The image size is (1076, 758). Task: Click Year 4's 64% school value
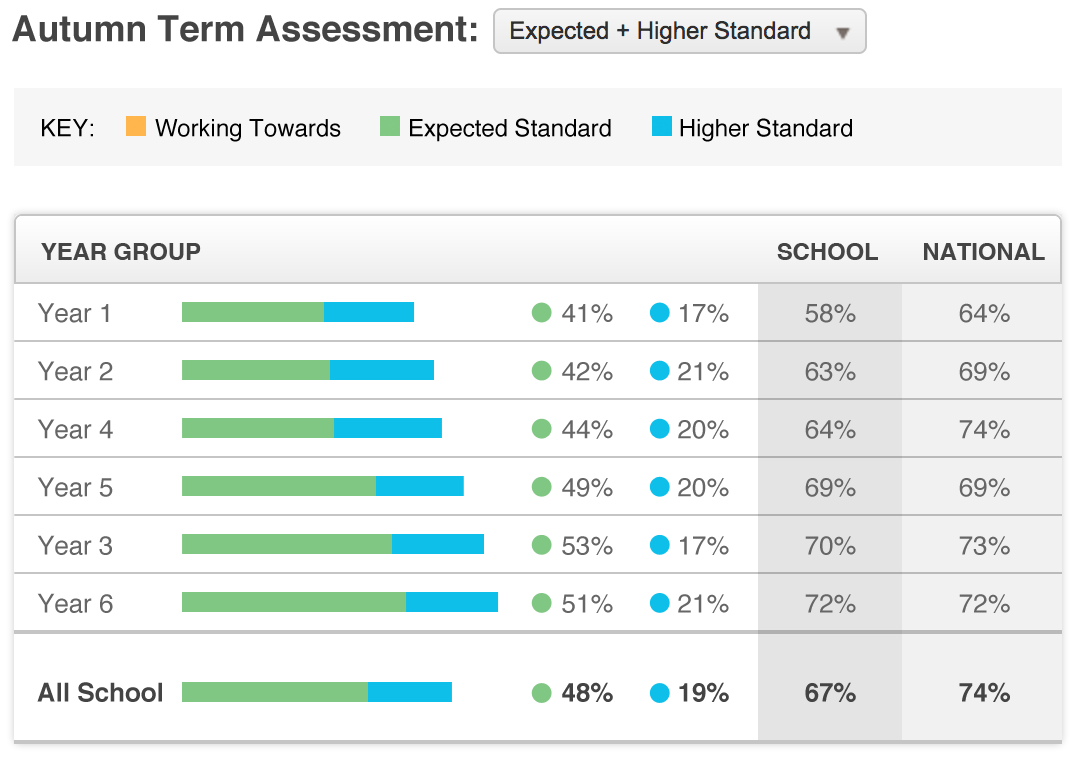click(x=830, y=429)
